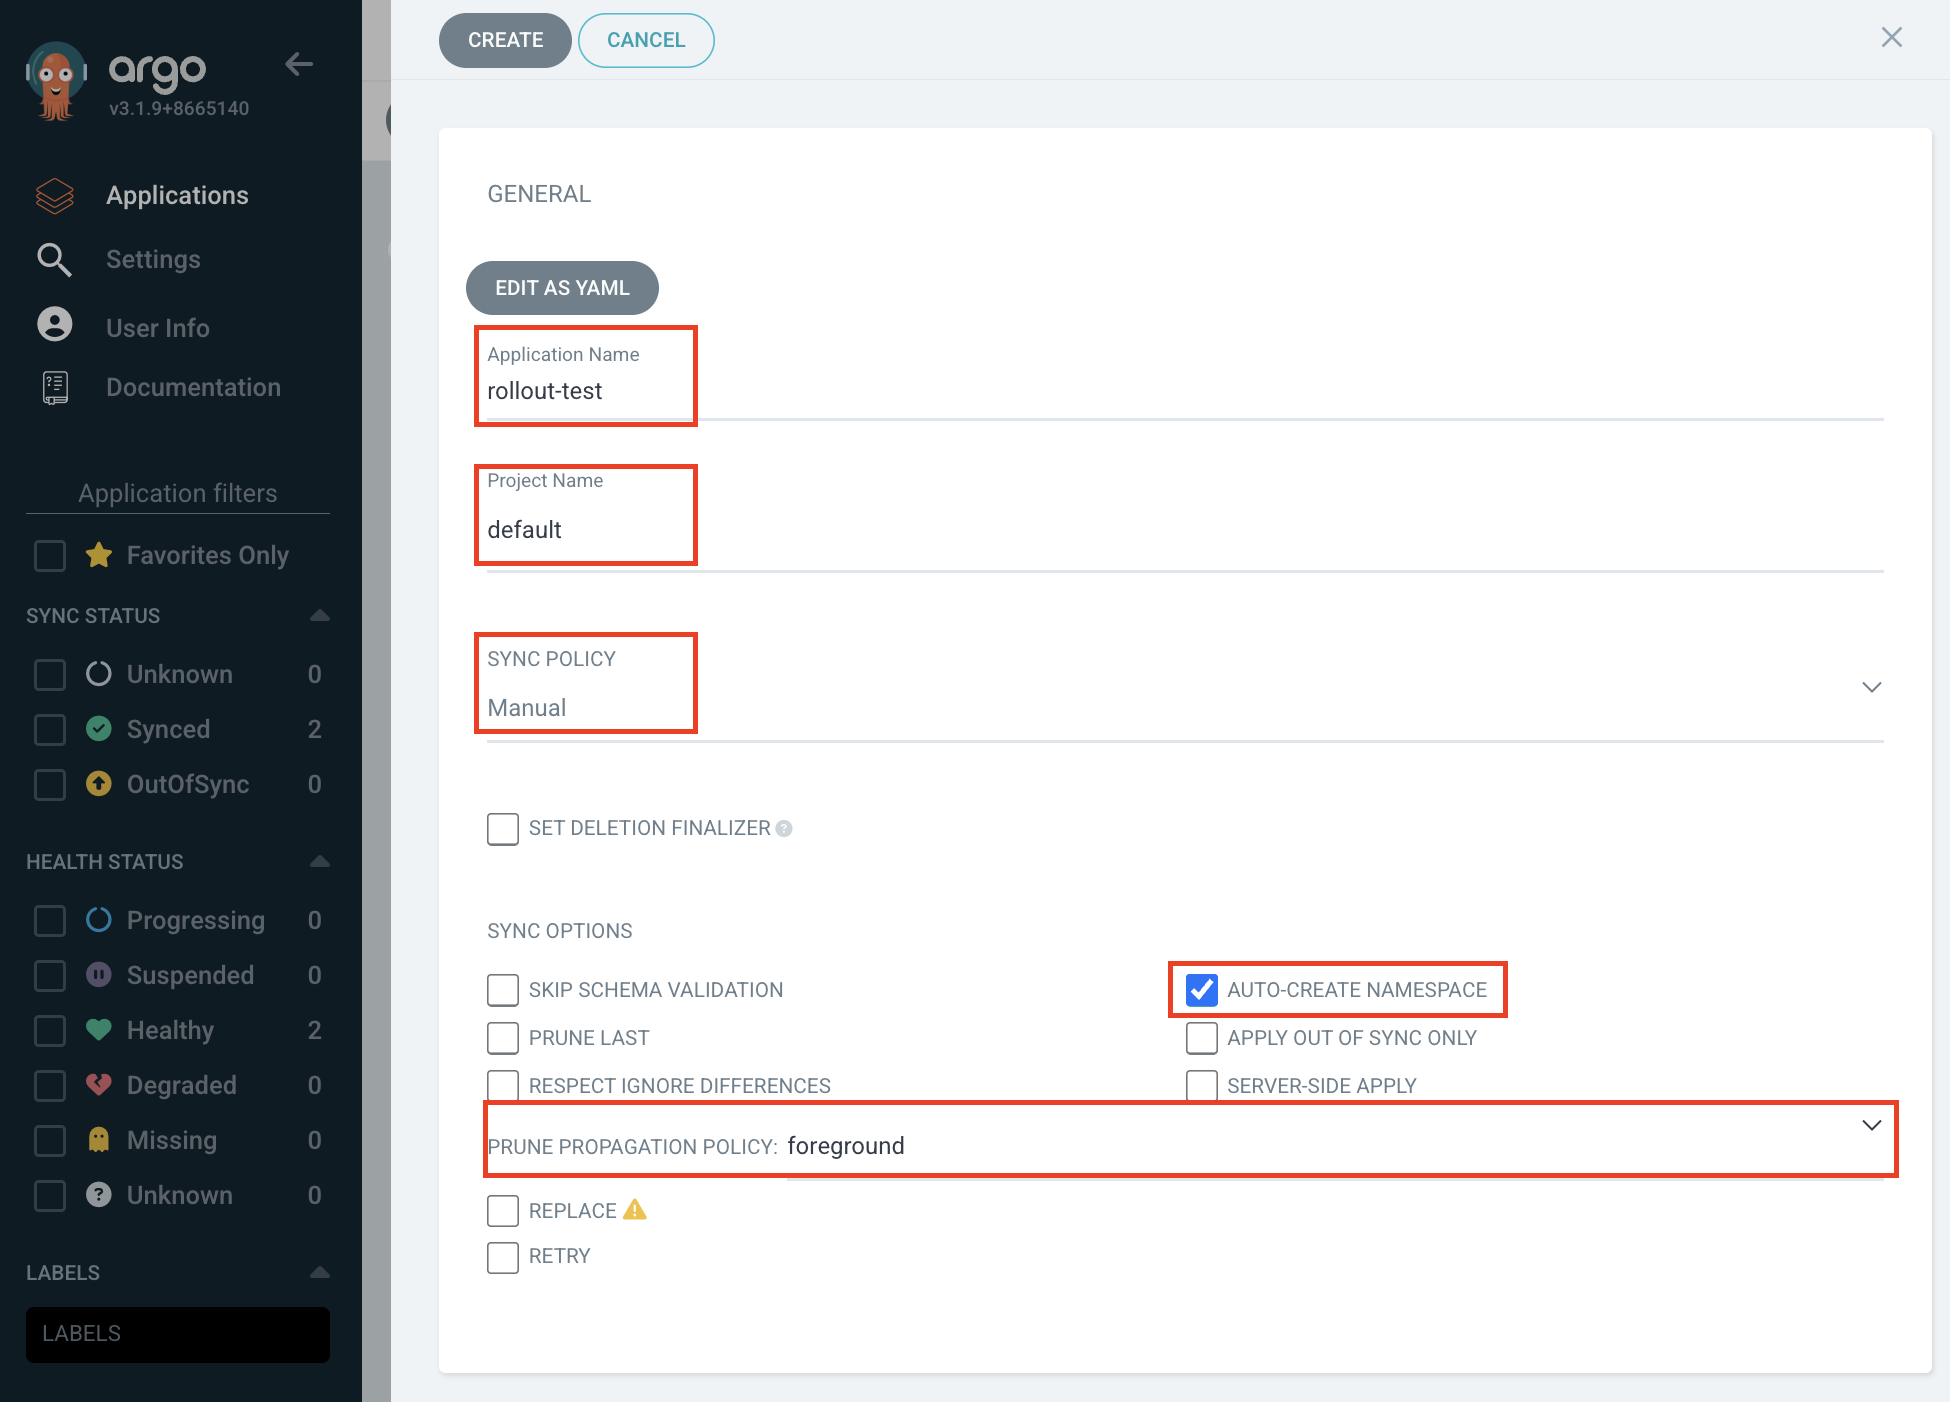This screenshot has height=1402, width=1950.
Task: Collapse the Sync Status filter section
Action: tap(319, 615)
